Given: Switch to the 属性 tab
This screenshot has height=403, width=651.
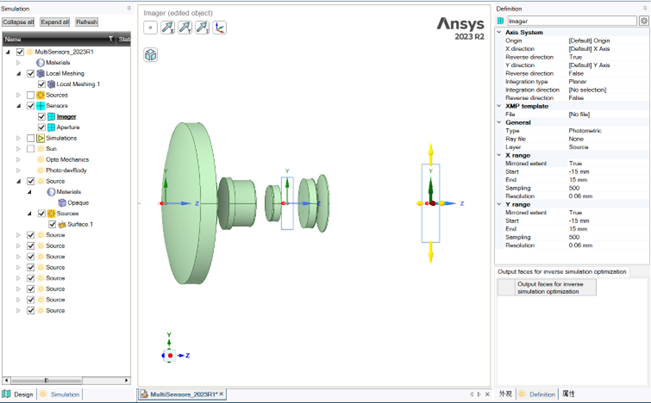Looking at the screenshot, I should (x=568, y=394).
